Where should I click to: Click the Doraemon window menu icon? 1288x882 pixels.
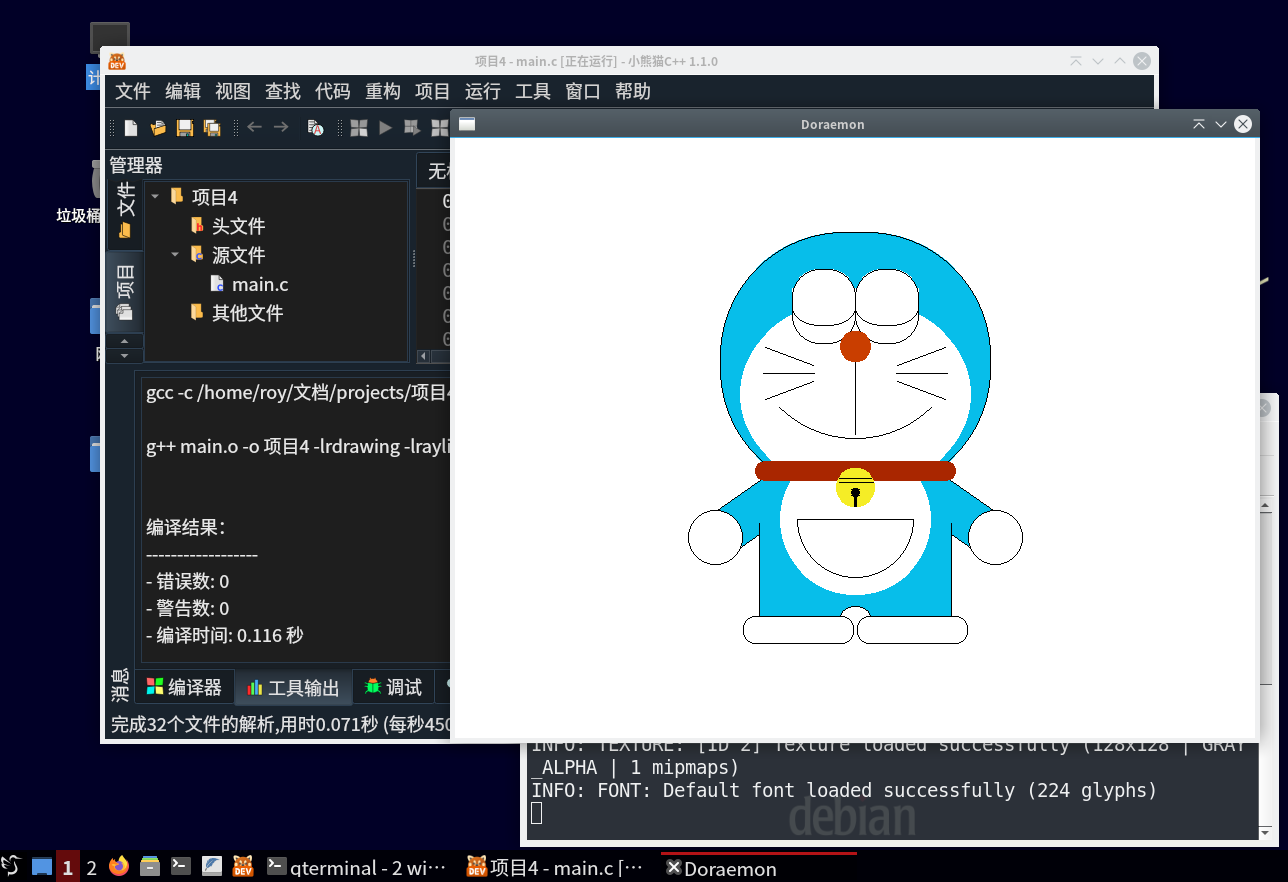pyautogui.click(x=467, y=124)
